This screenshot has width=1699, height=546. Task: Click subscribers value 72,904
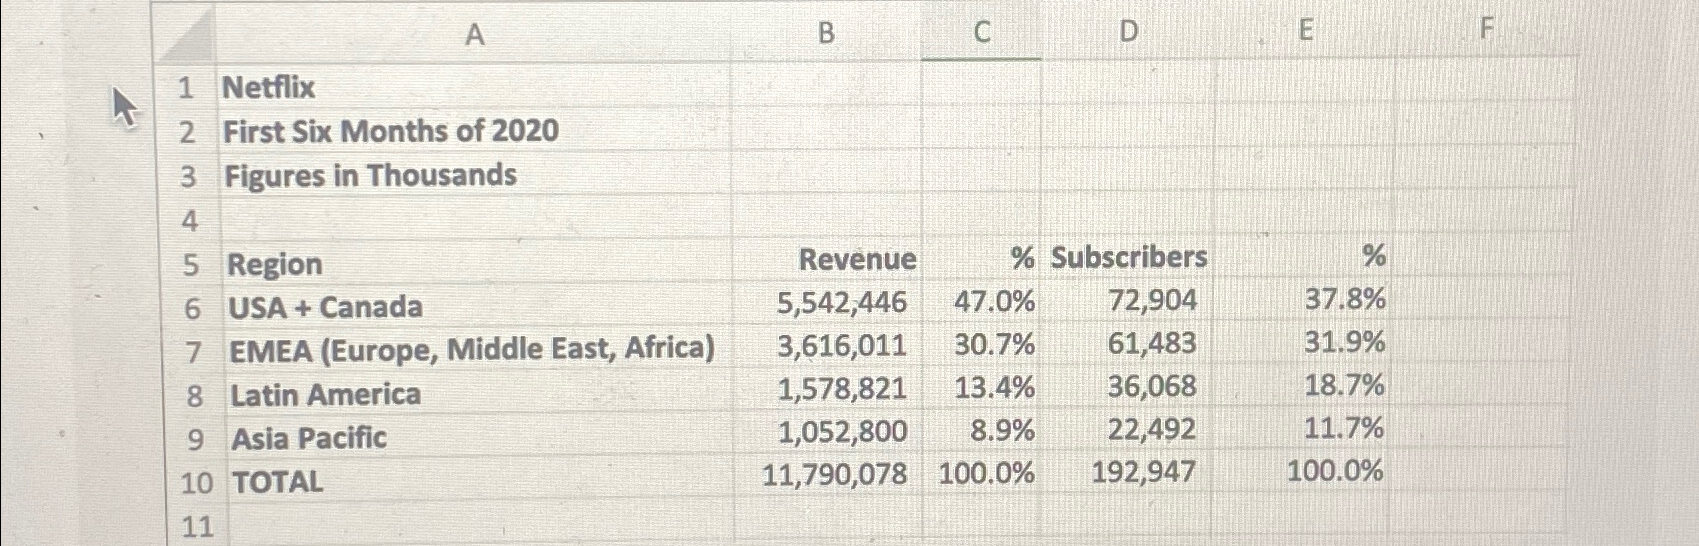coord(1128,301)
